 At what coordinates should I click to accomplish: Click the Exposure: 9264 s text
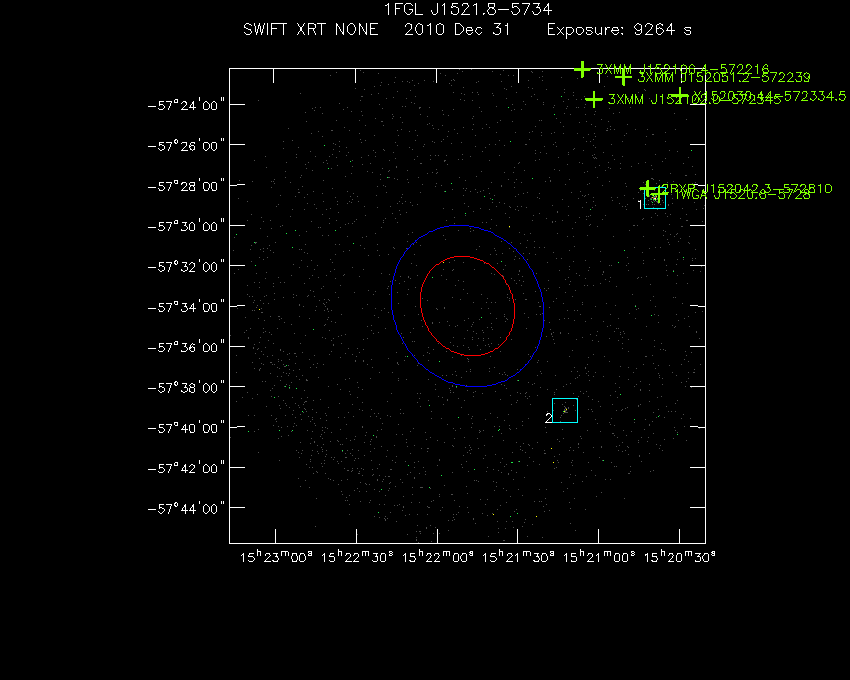point(619,29)
